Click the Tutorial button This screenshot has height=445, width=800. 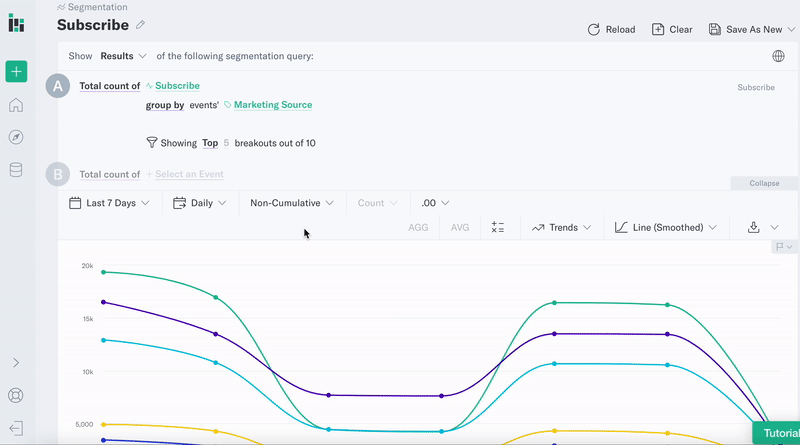point(777,433)
